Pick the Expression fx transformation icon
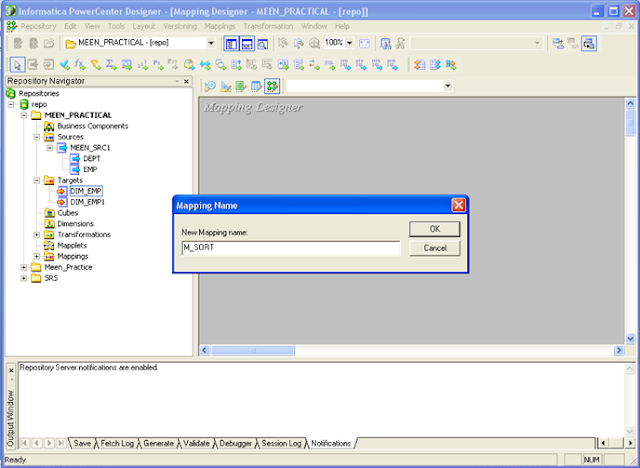The width and height of the screenshot is (640, 468). coord(80,64)
